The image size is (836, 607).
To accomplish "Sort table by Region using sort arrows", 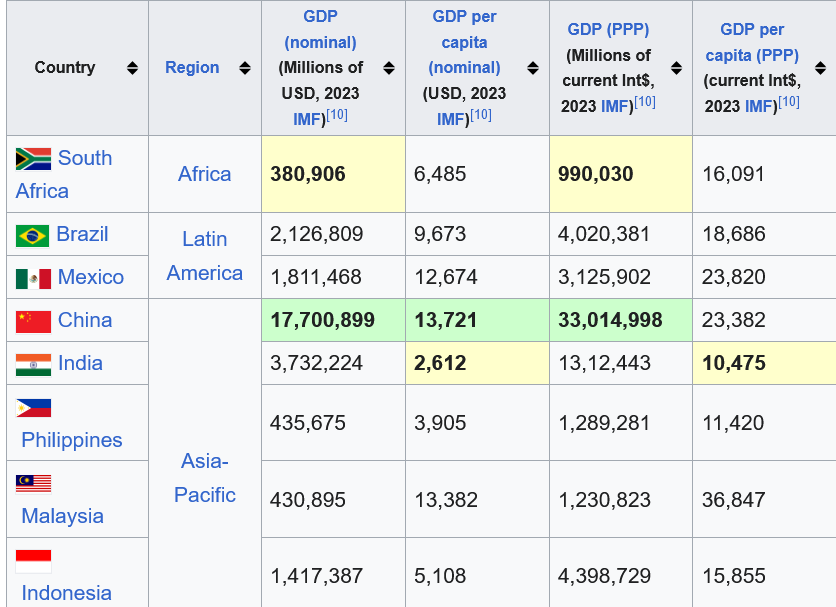I will point(245,68).
